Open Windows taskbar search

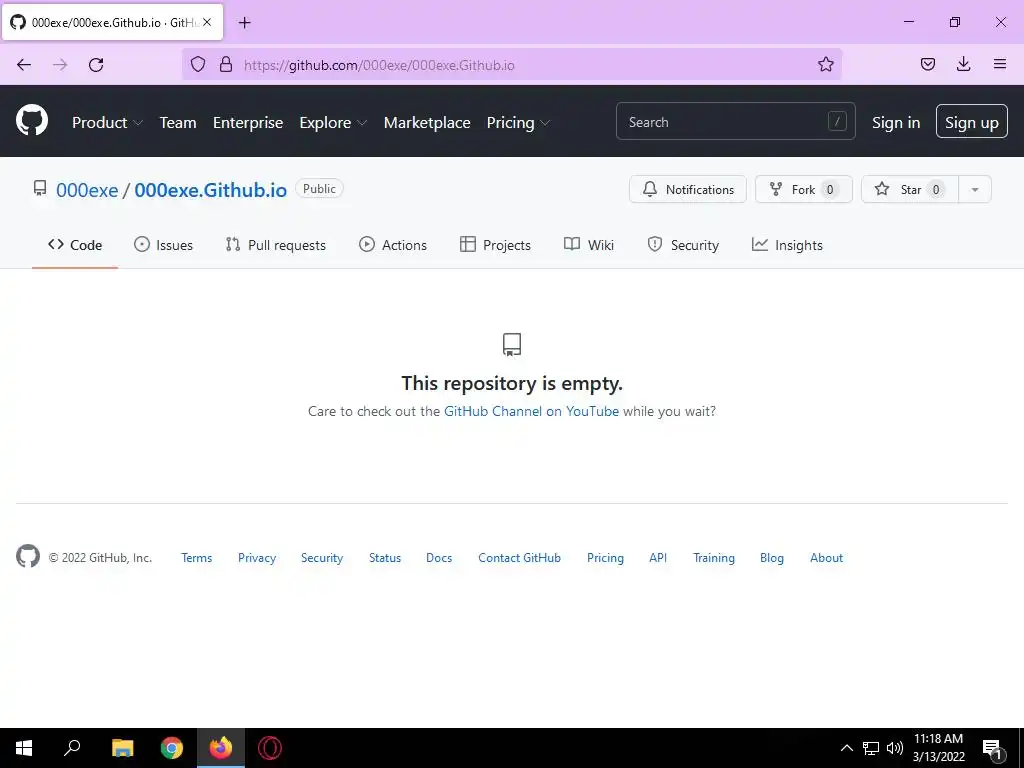coord(72,748)
